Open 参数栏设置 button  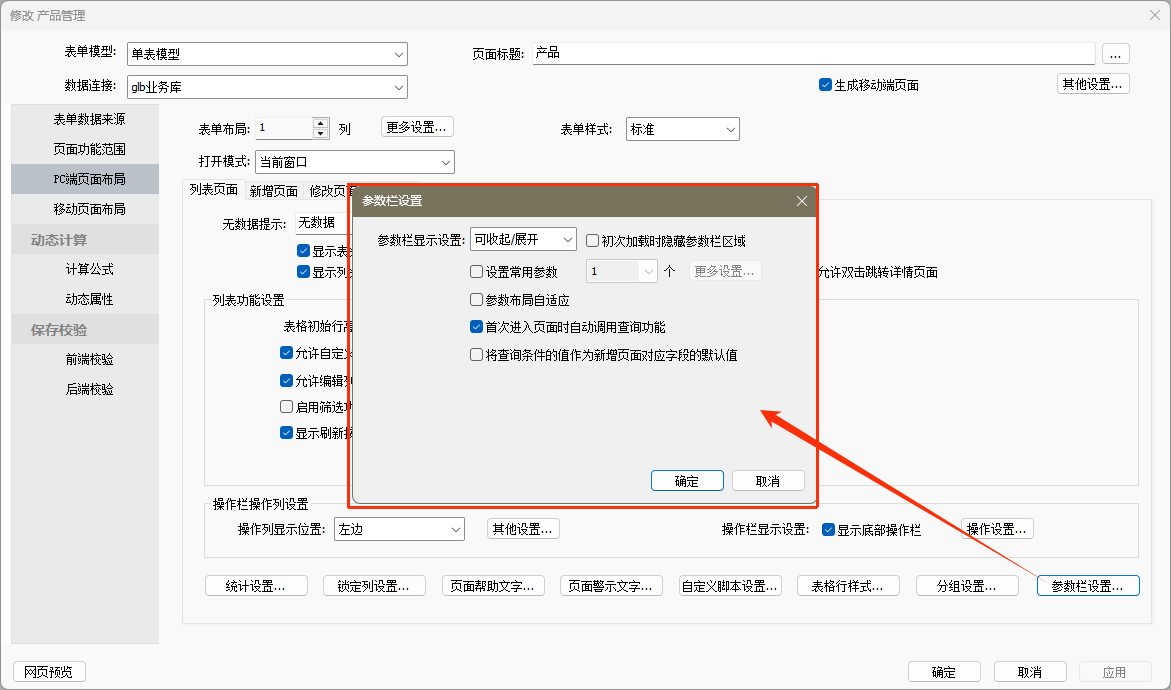pyautogui.click(x=1088, y=585)
